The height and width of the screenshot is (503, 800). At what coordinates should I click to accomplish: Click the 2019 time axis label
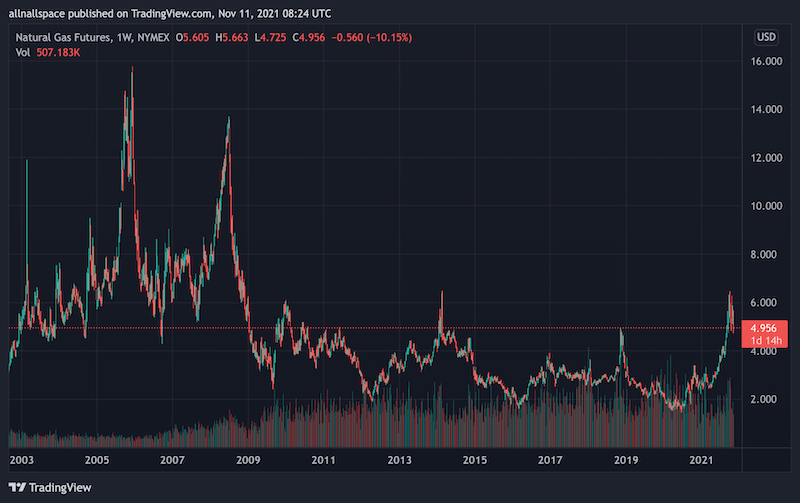(626, 460)
